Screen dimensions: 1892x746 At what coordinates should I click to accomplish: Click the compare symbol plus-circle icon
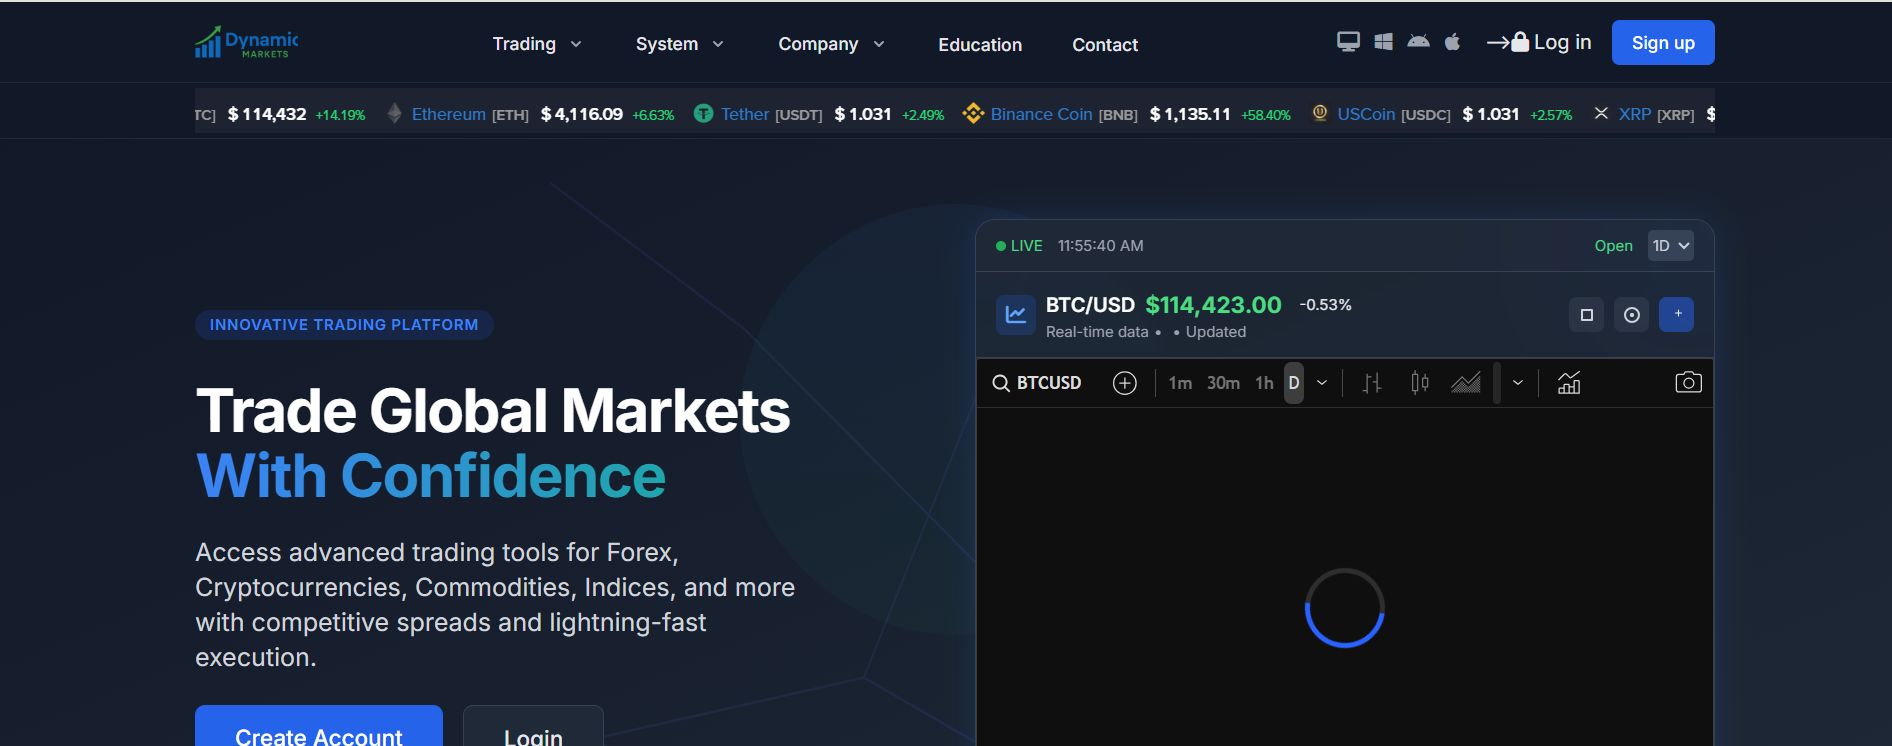(x=1125, y=383)
